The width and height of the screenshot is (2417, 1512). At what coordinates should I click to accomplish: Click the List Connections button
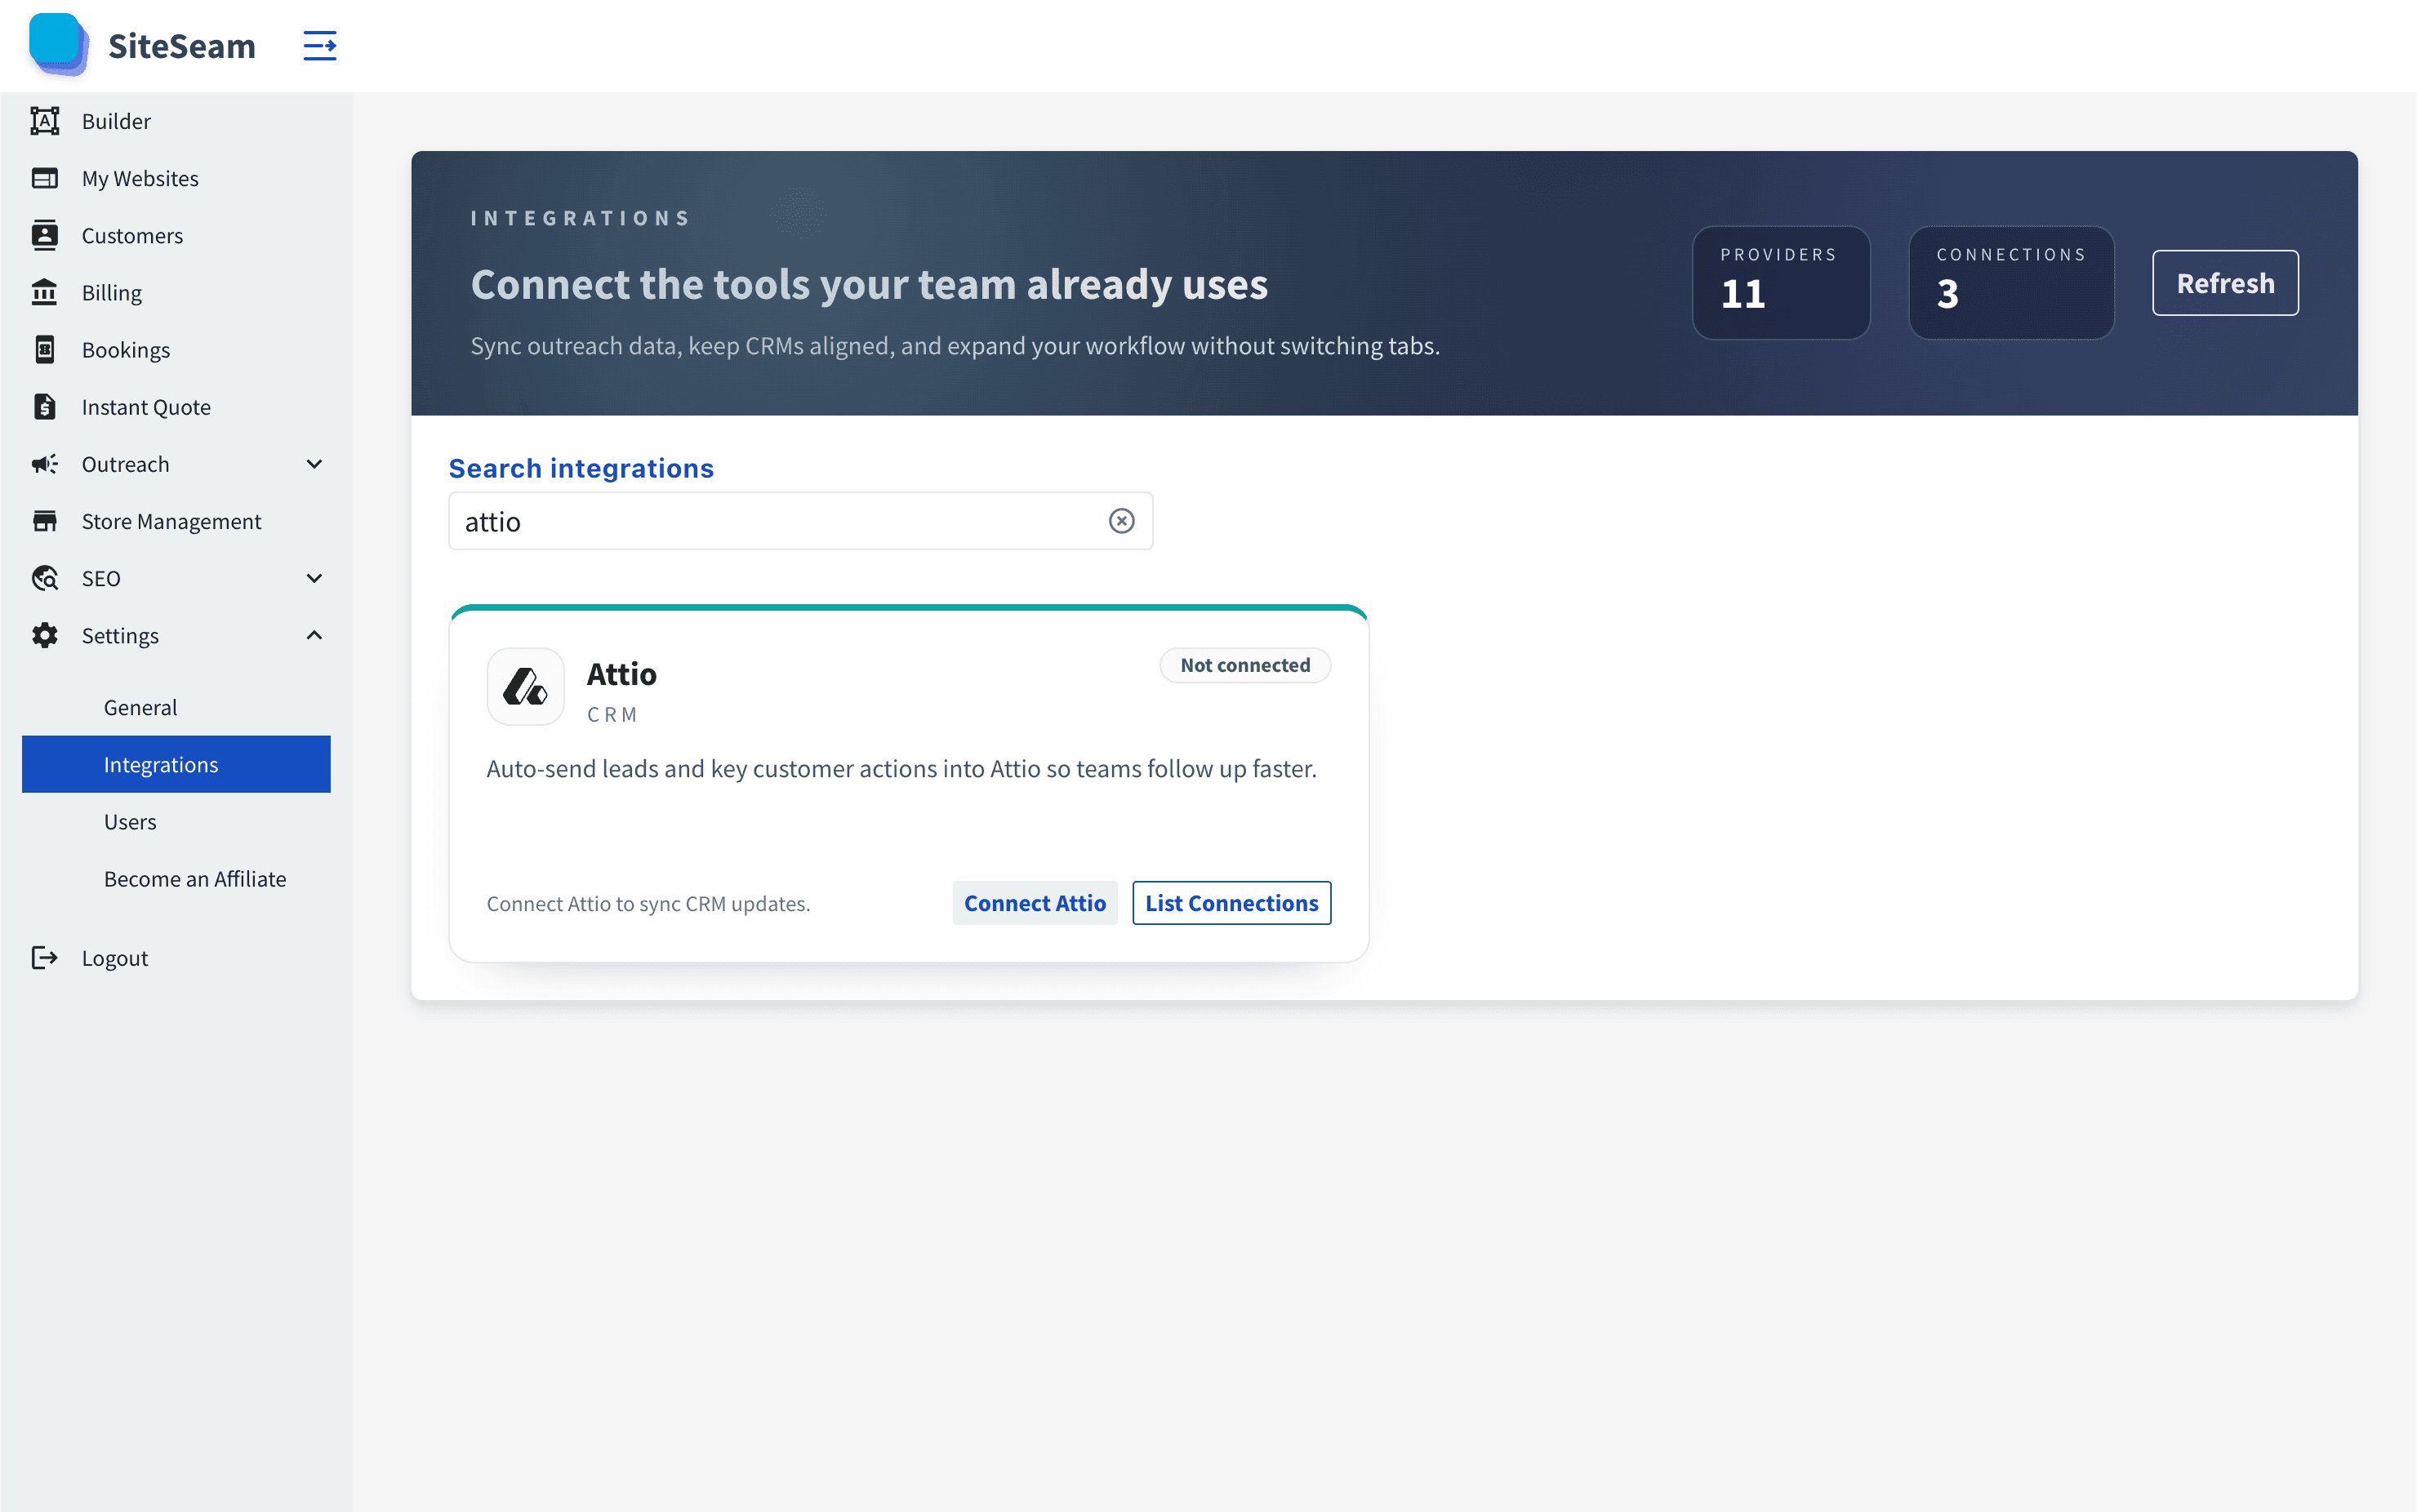tap(1231, 903)
